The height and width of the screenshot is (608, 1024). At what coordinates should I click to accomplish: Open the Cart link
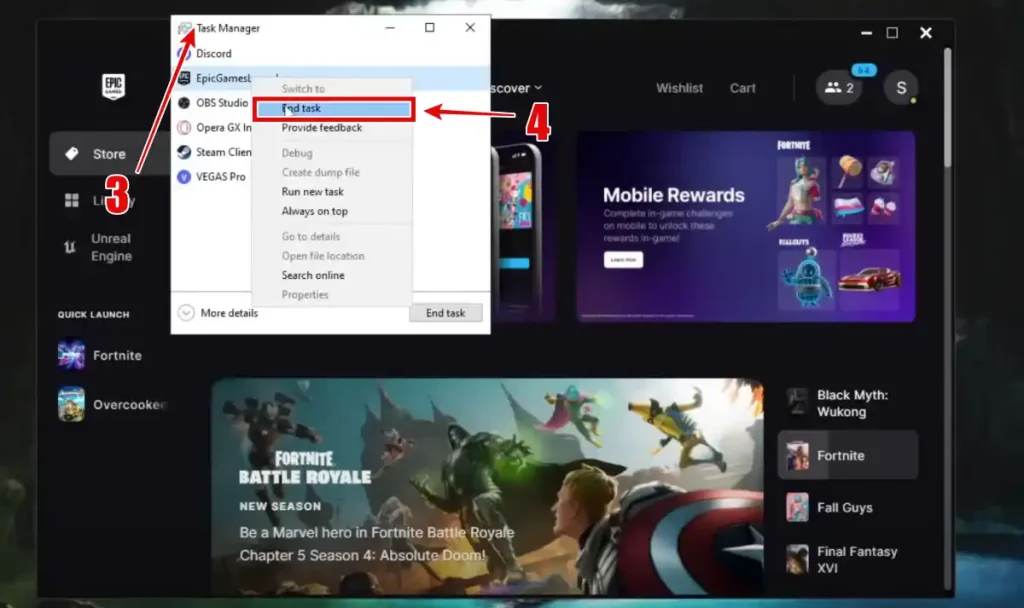pyautogui.click(x=743, y=88)
